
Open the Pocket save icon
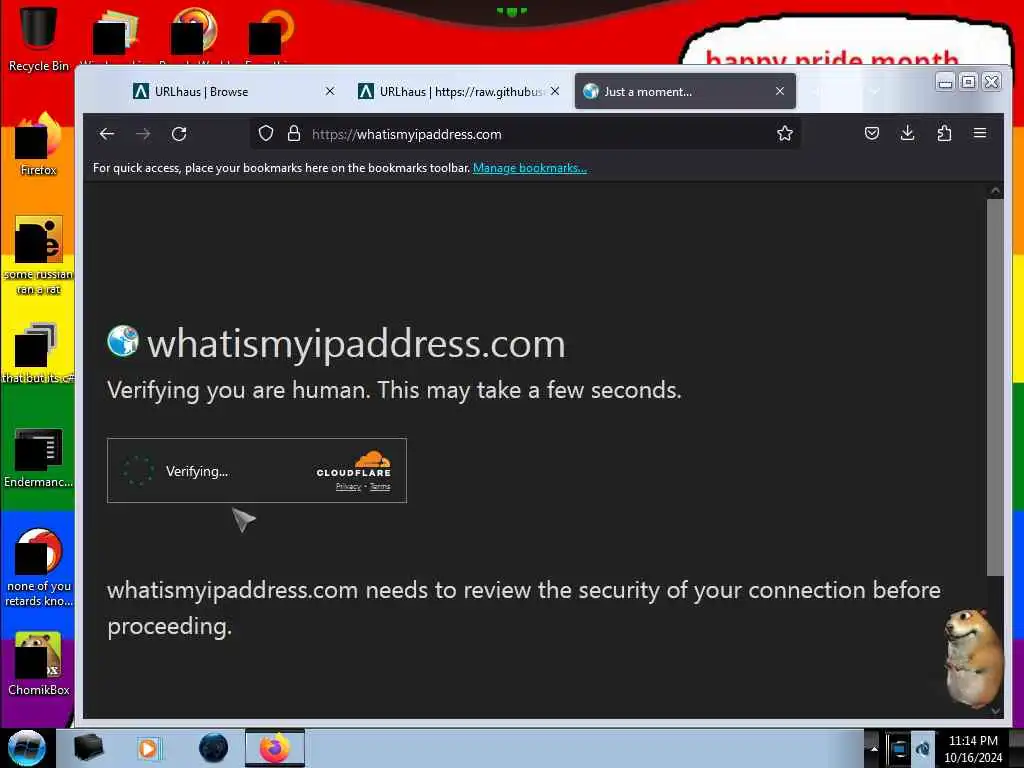872,134
